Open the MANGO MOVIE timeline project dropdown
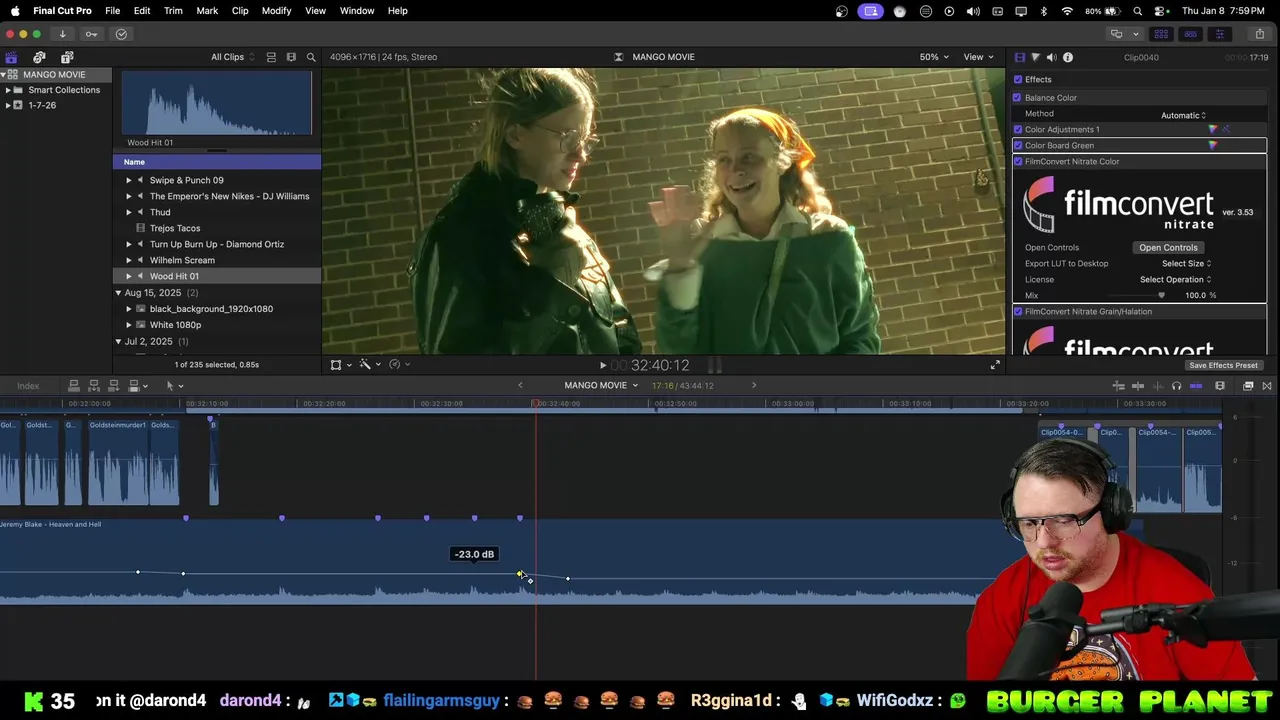1280x720 pixels. pos(601,386)
